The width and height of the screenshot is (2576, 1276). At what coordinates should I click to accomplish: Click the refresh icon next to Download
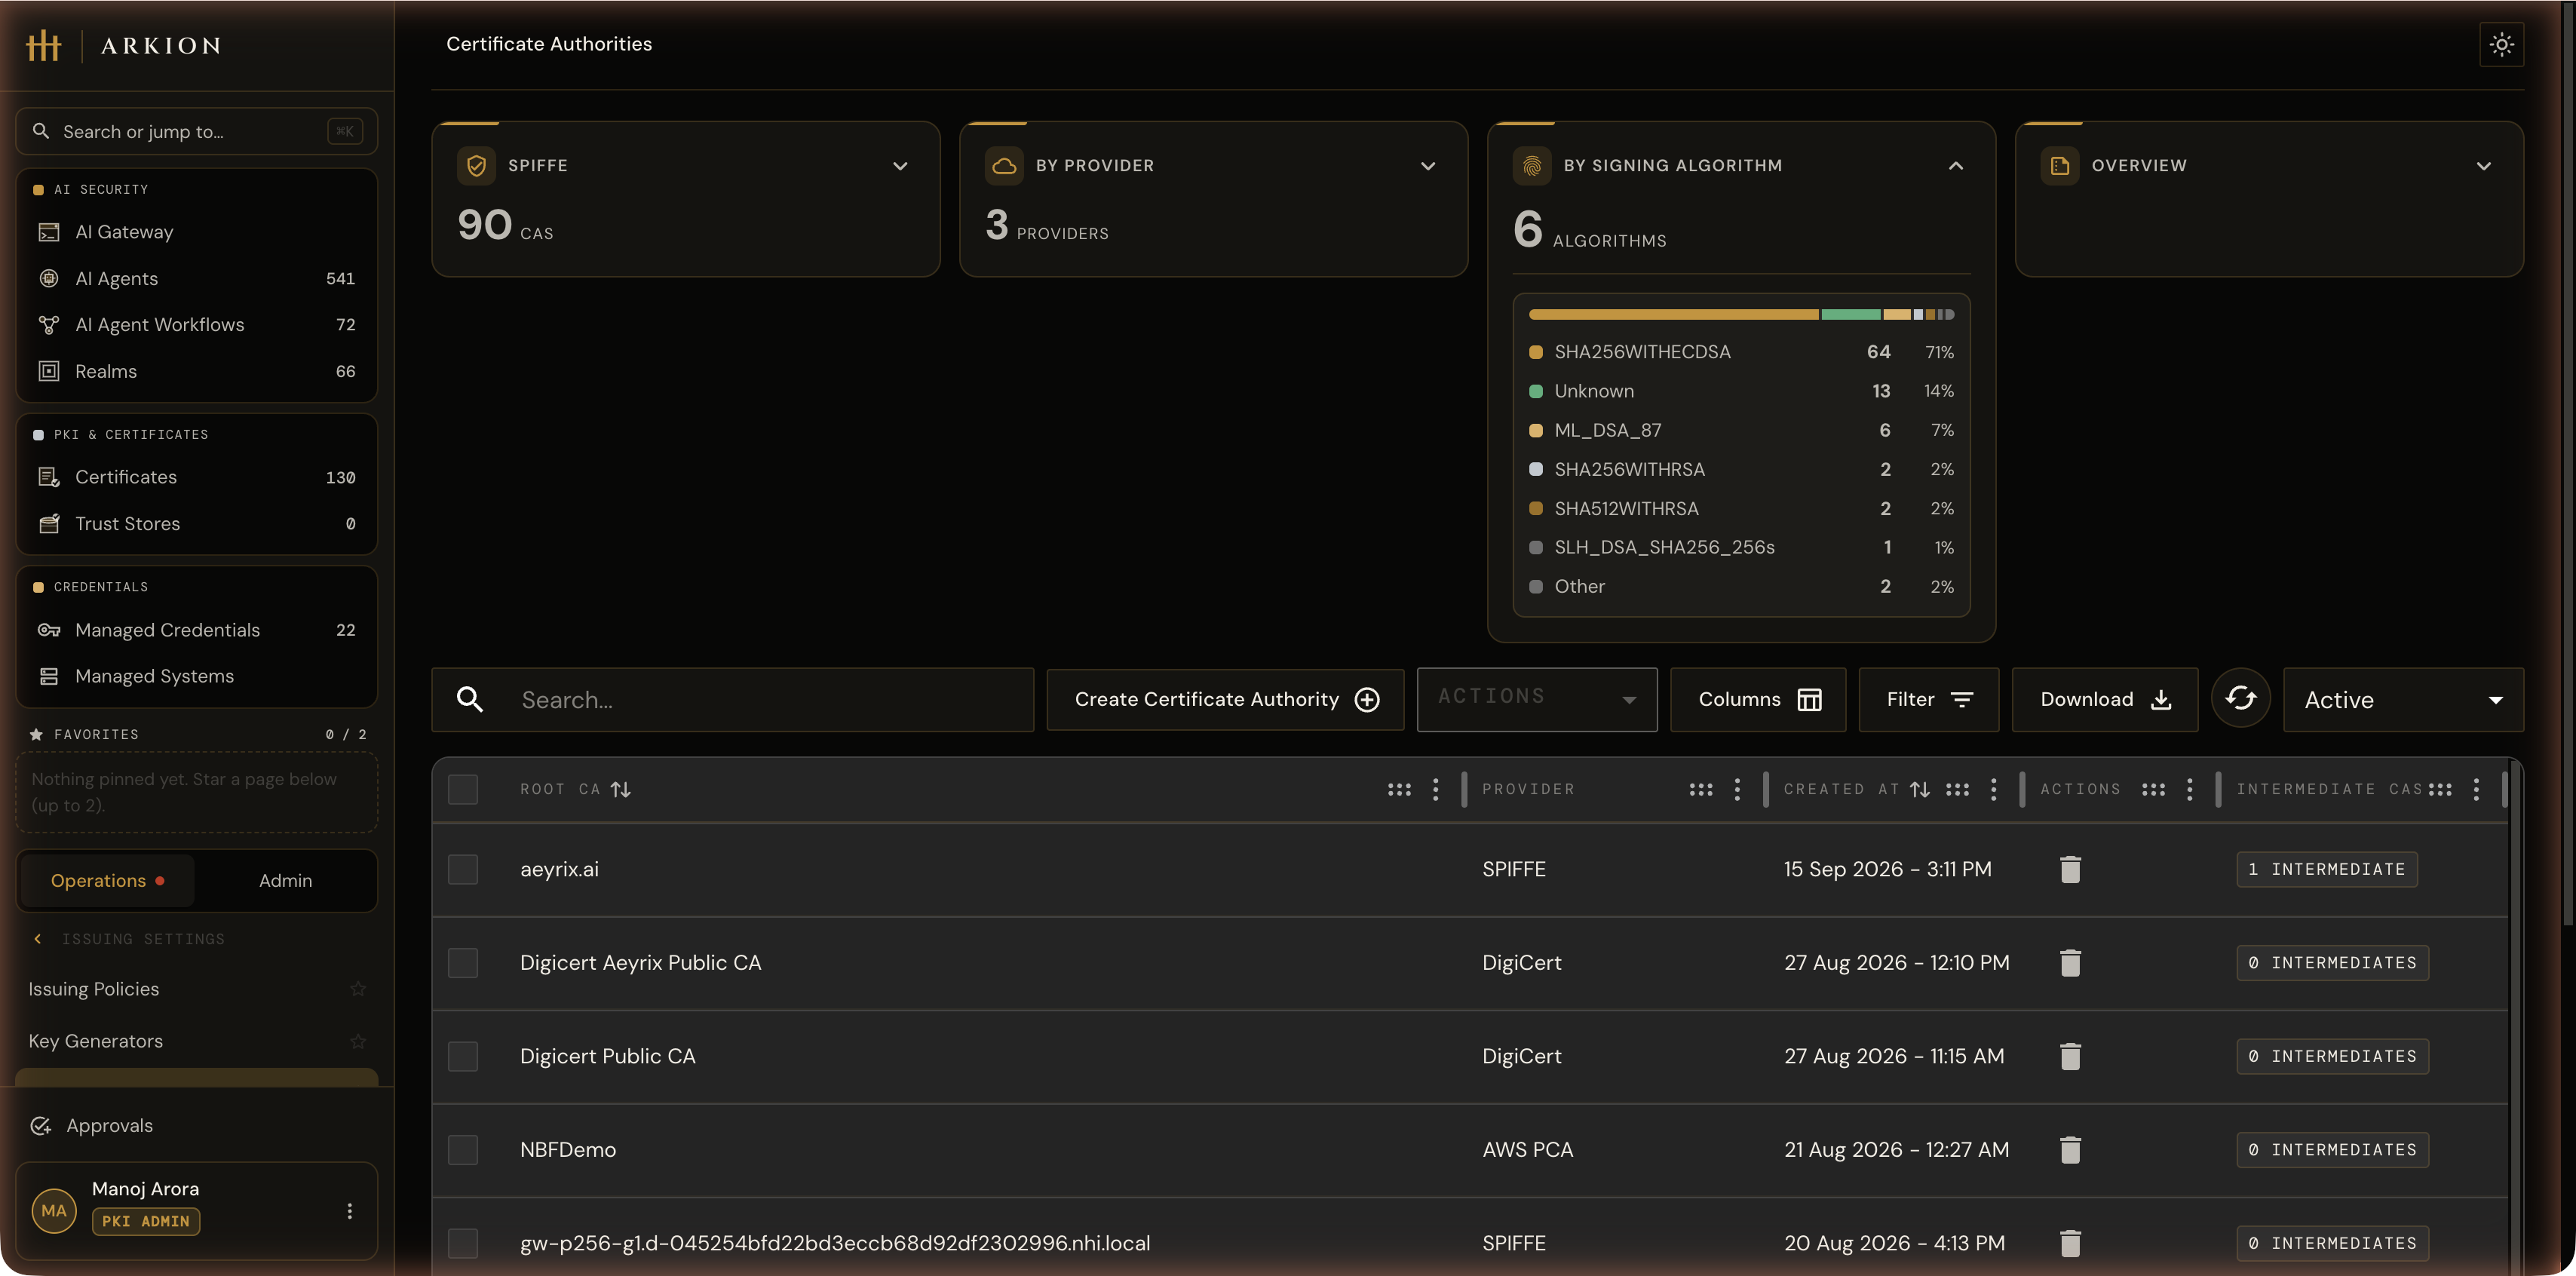point(2240,699)
